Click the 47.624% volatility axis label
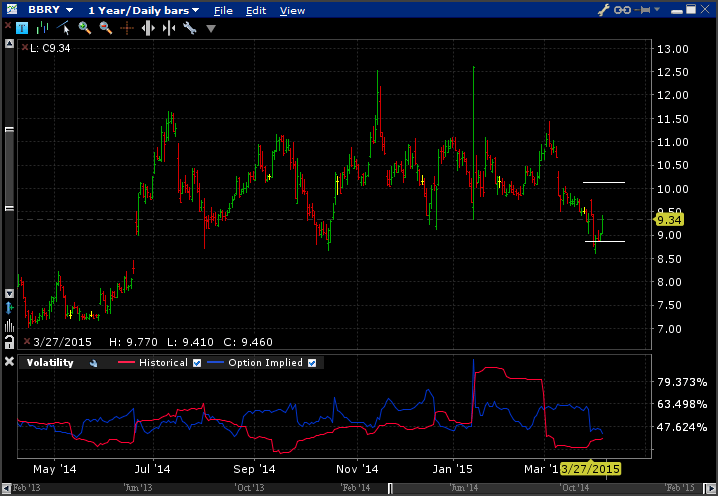 682,427
